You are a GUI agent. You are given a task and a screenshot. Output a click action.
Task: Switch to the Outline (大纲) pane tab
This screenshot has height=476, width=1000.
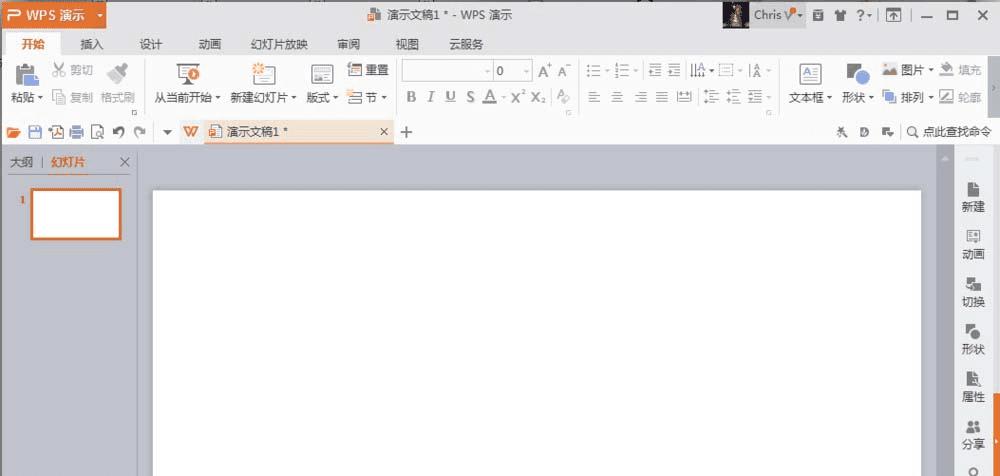pyautogui.click(x=21, y=163)
